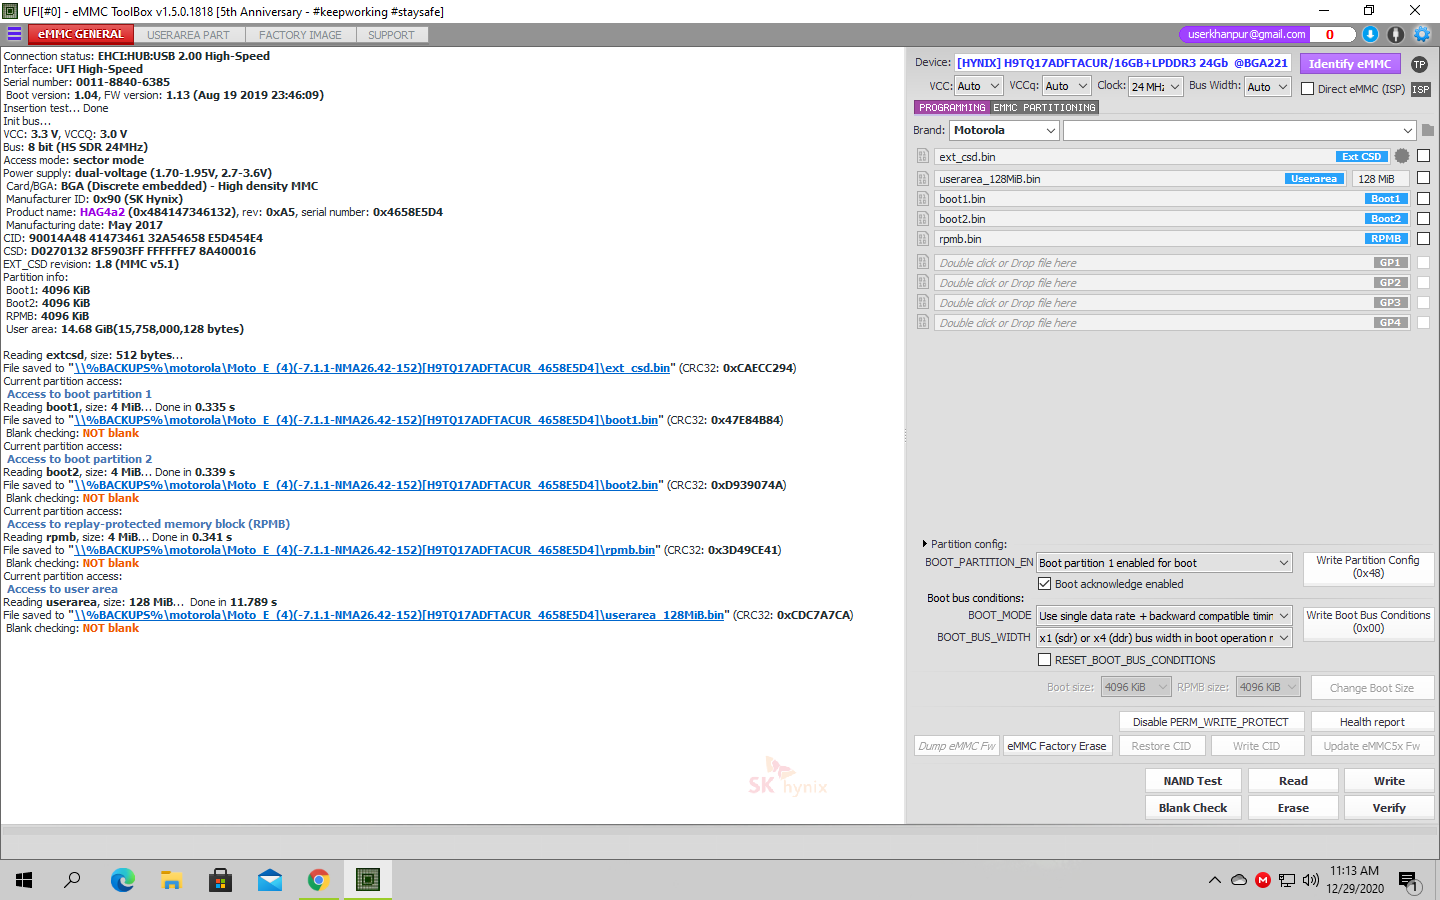The image size is (1440, 900).
Task: Tick the Ext CSD row checkbox
Action: pos(1423,156)
